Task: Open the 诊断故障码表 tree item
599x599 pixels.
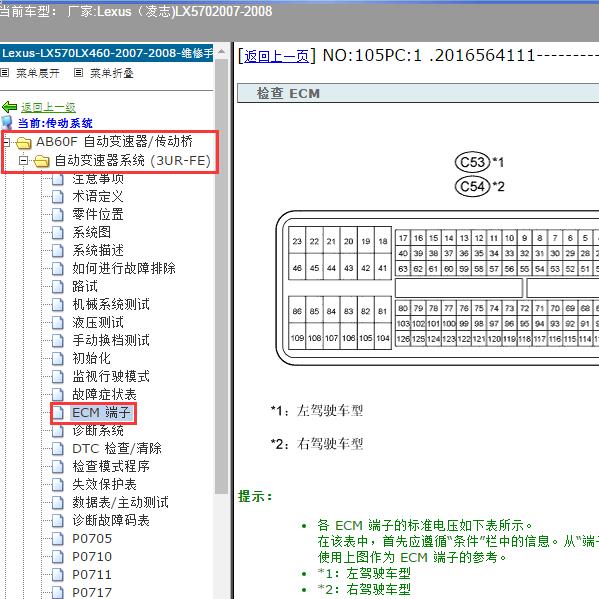Action: tap(111, 520)
